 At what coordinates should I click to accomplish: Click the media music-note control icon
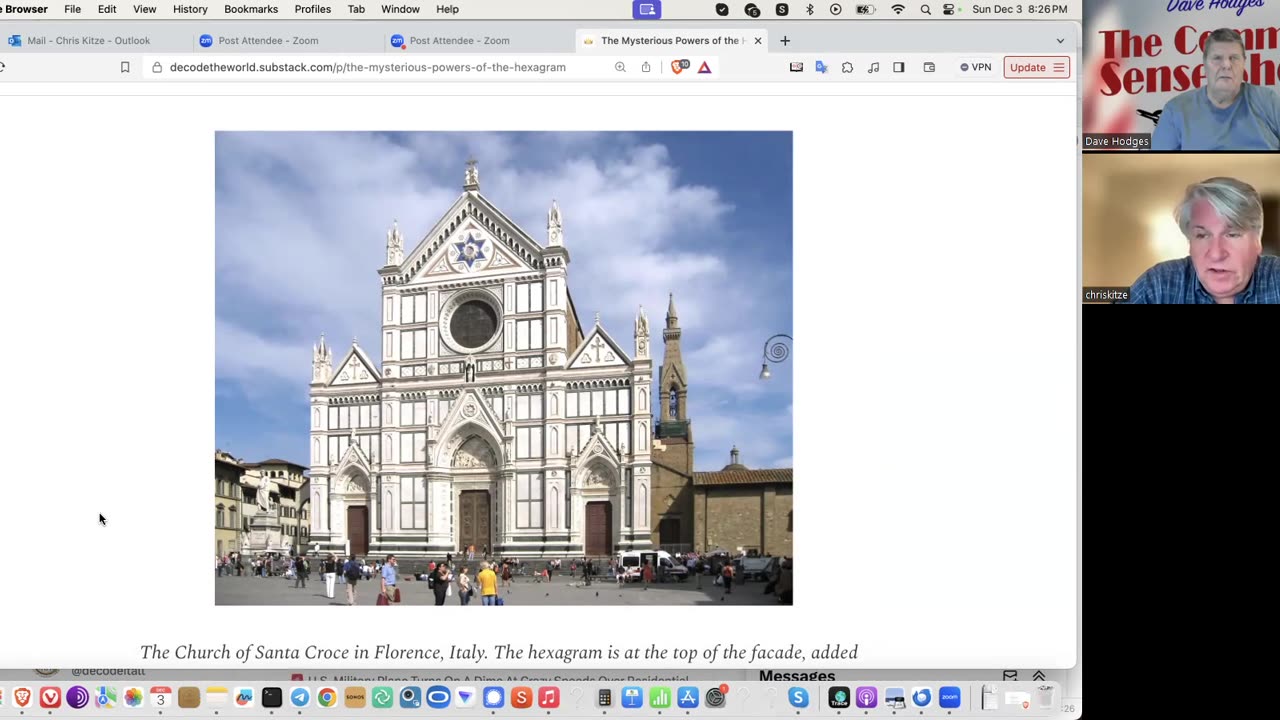873,67
